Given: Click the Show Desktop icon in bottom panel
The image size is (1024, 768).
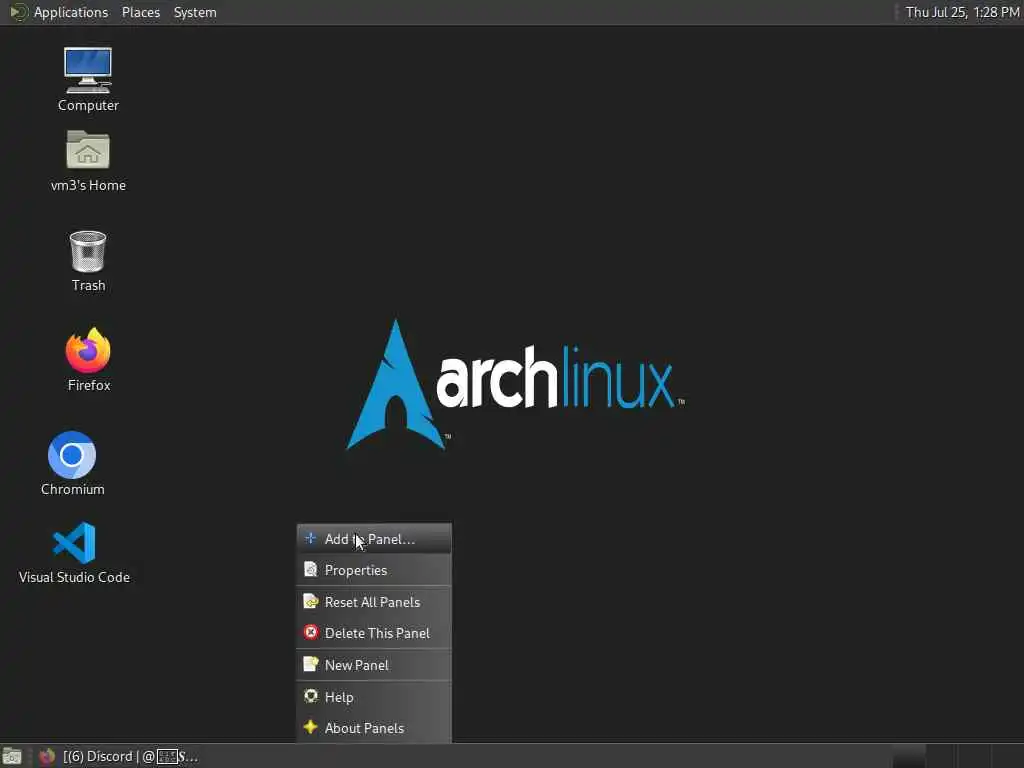Looking at the screenshot, I should point(12,756).
